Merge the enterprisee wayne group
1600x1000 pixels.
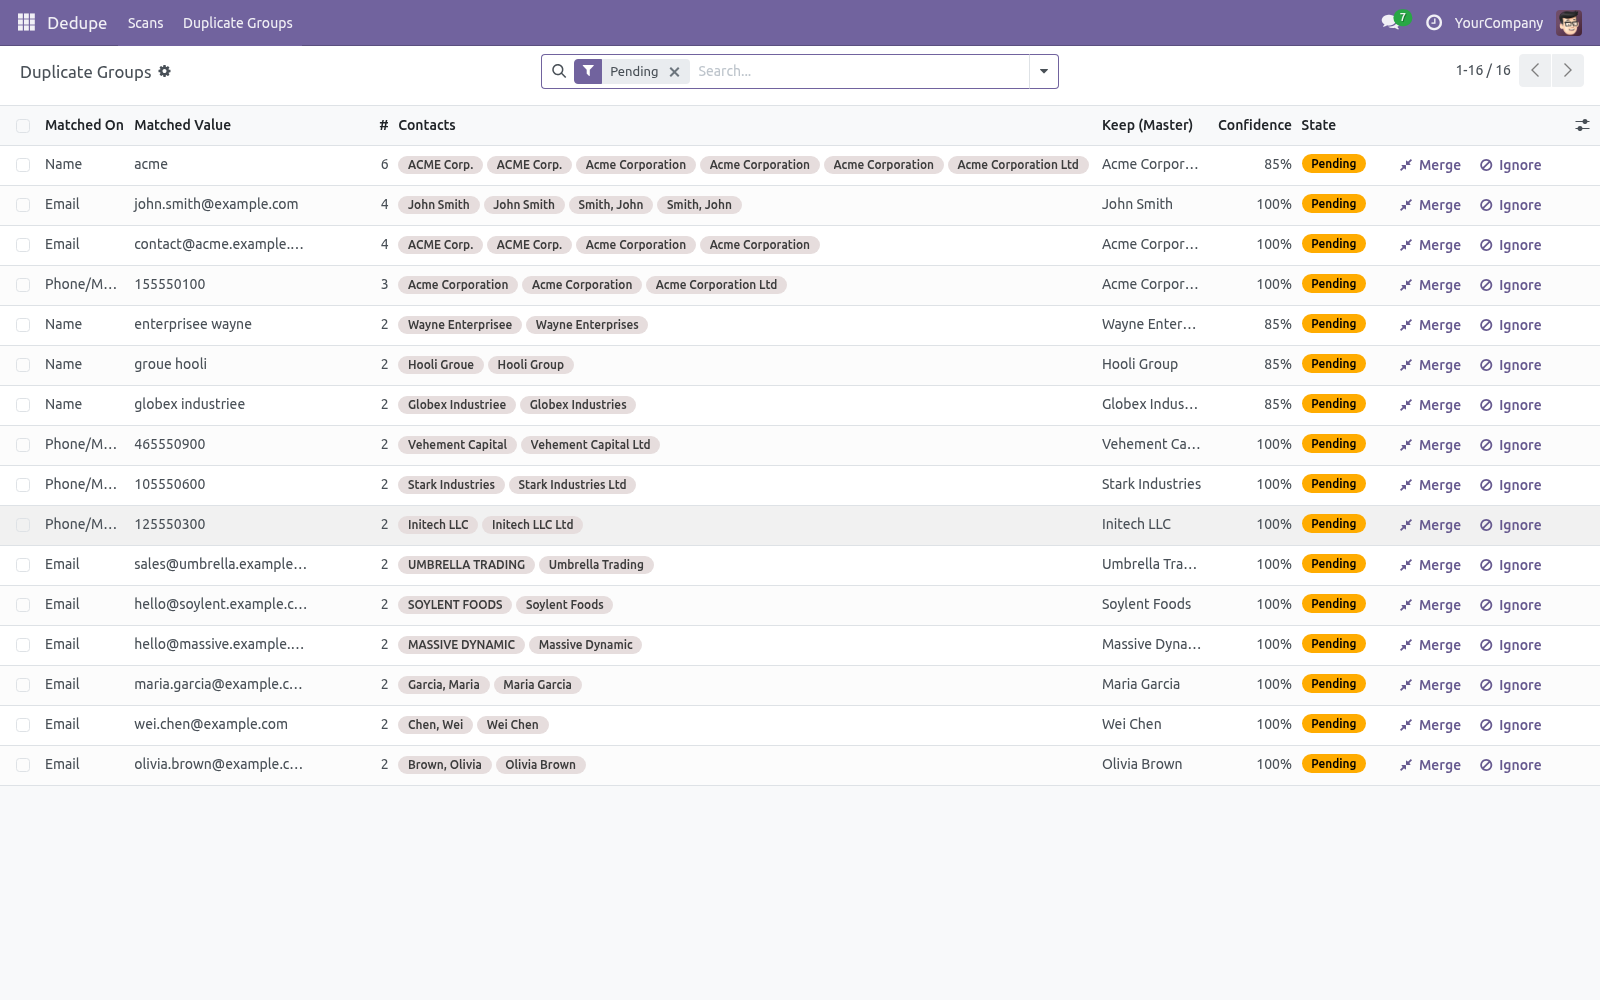point(1430,325)
